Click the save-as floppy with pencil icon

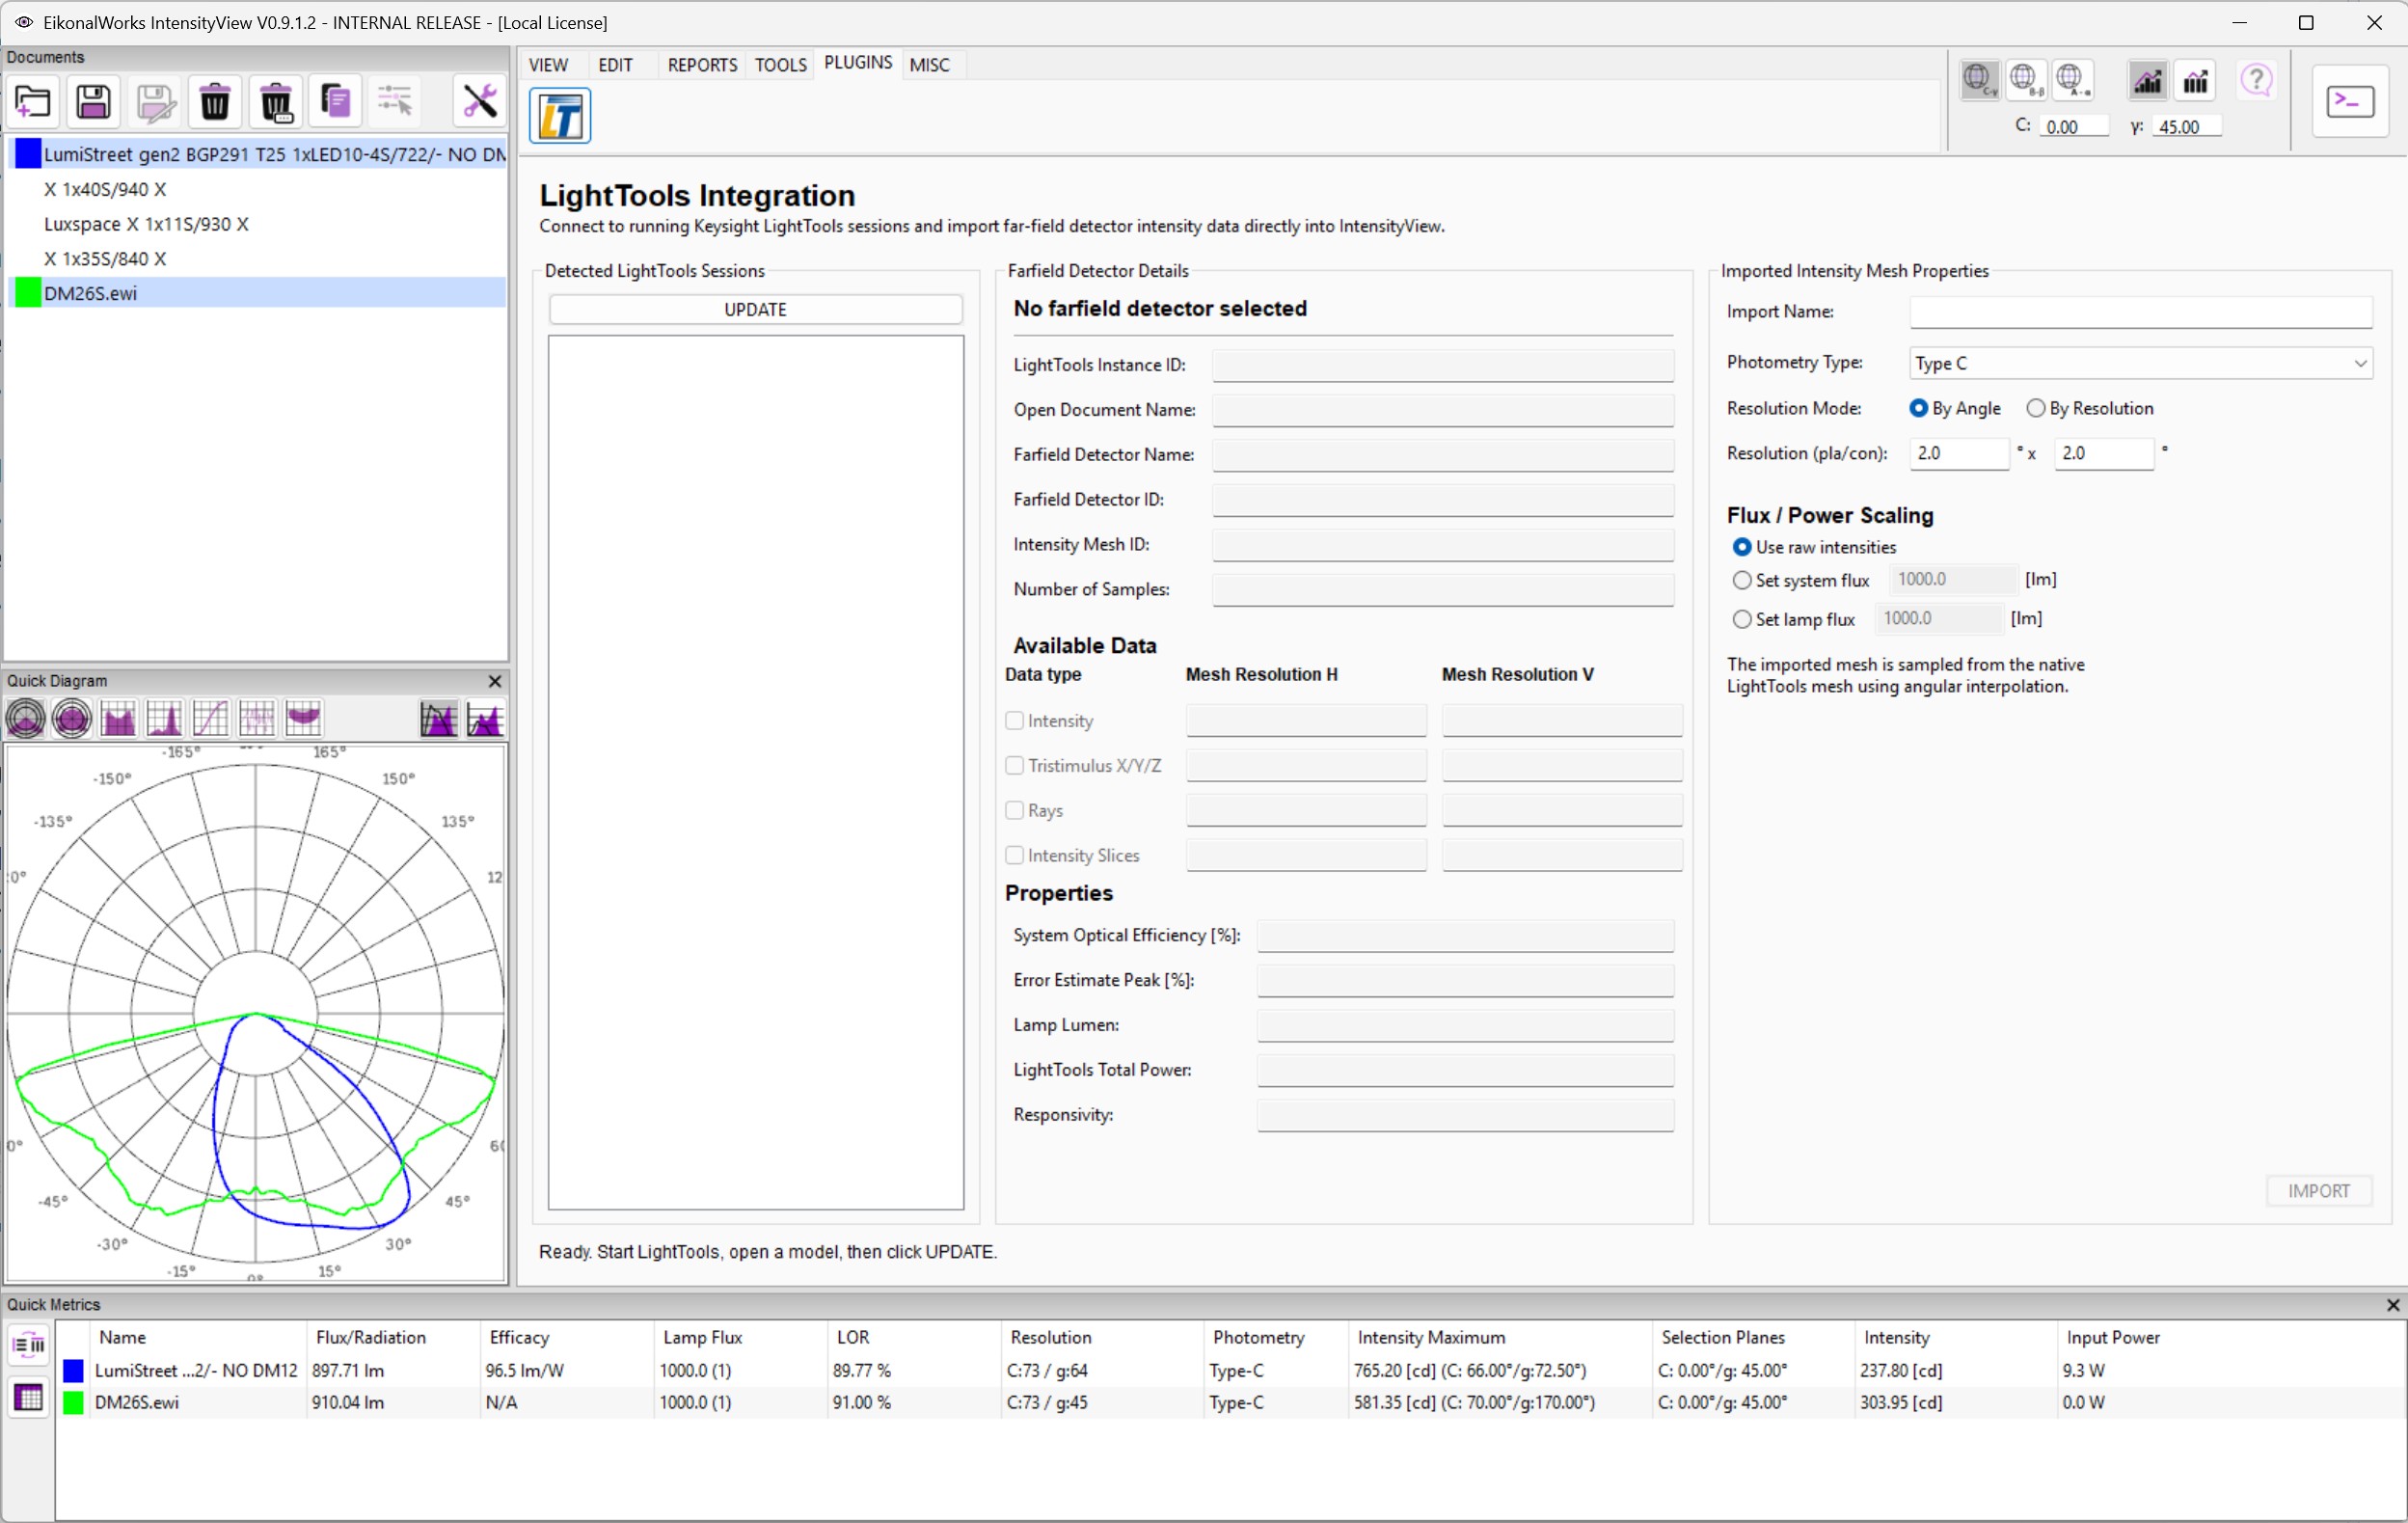[x=155, y=101]
